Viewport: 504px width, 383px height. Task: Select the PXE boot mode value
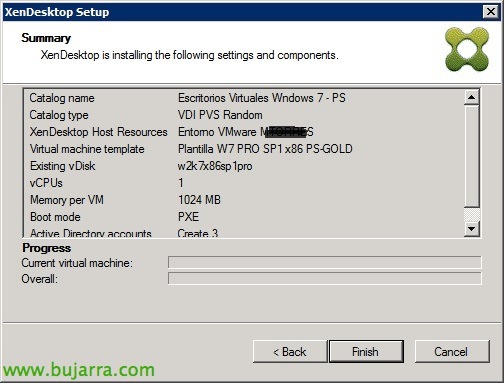188,217
